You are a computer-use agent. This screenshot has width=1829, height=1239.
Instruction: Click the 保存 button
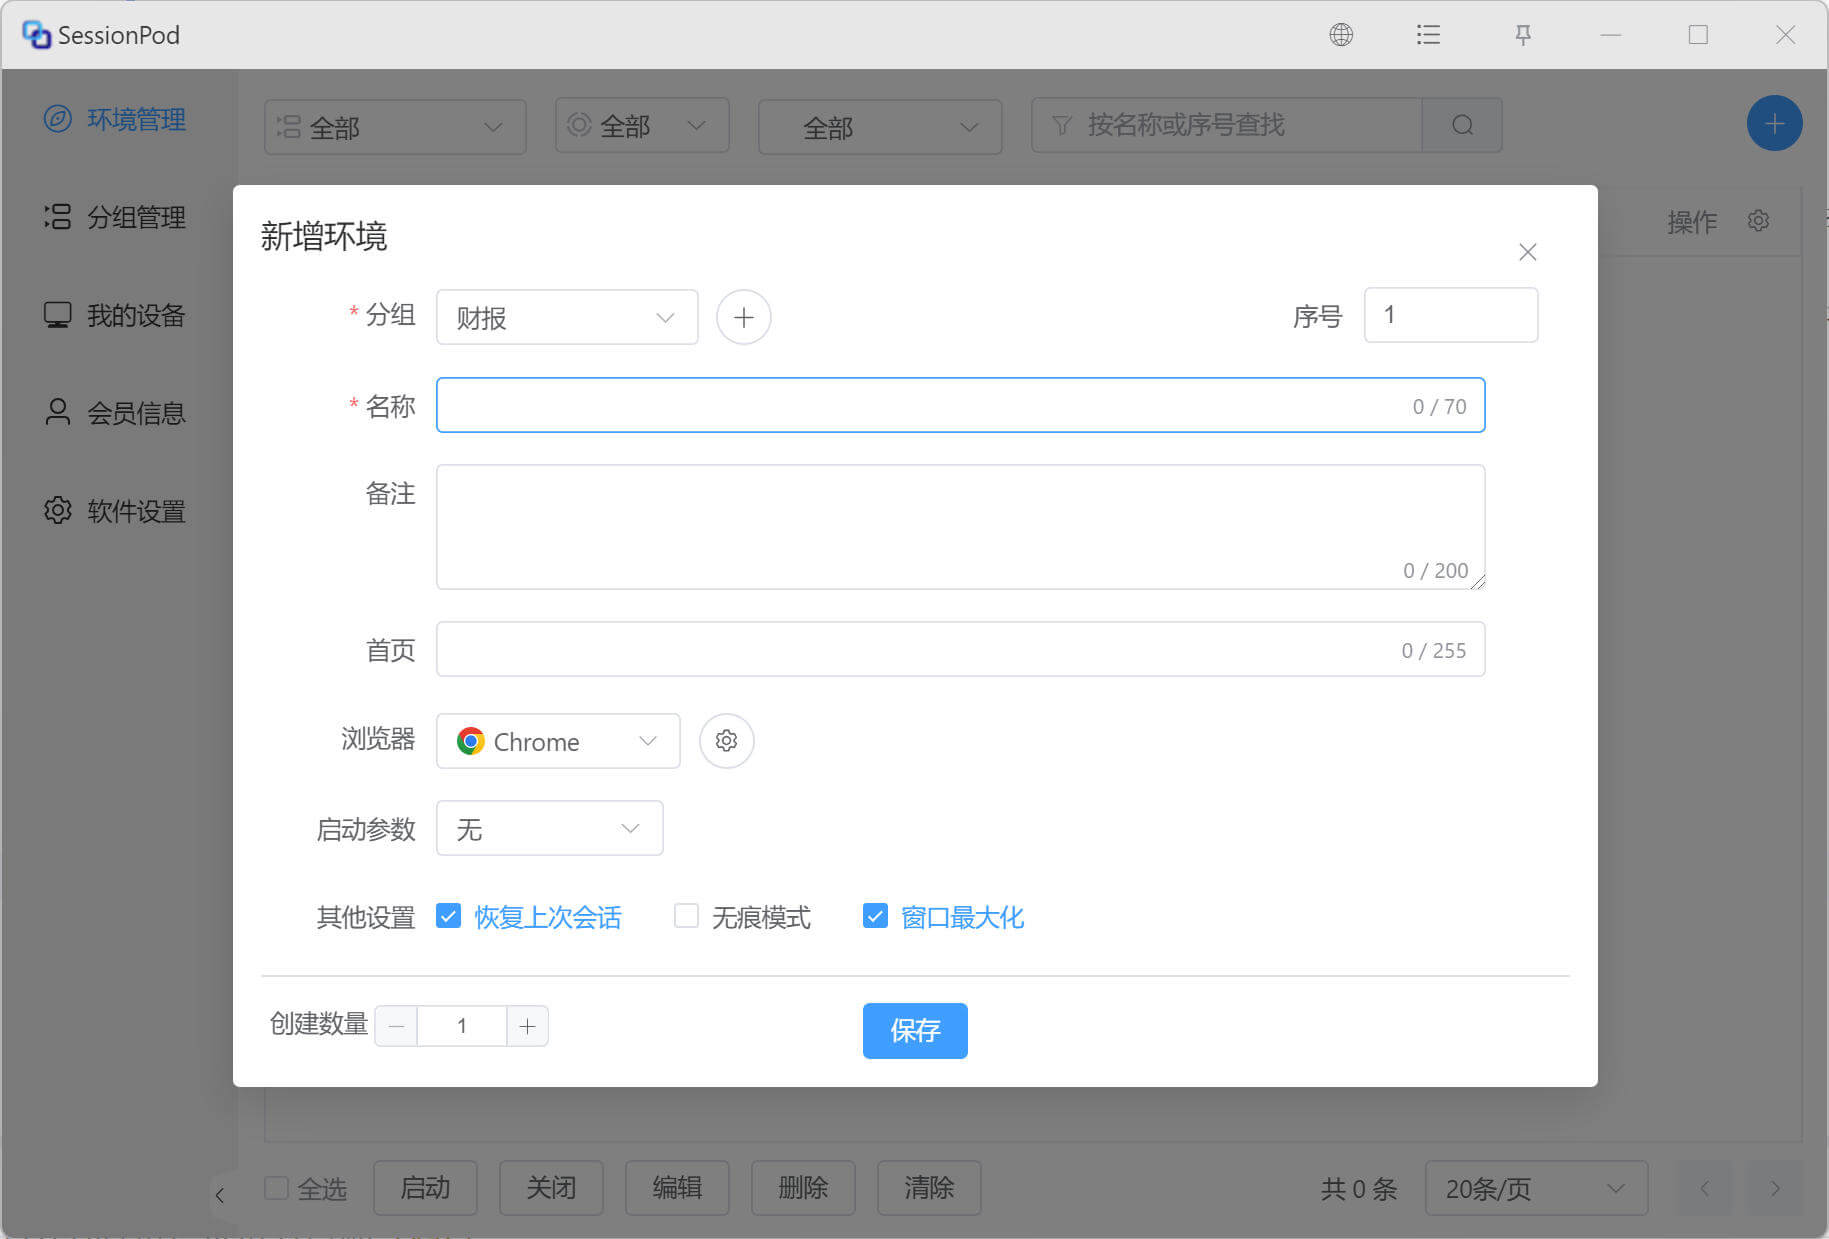[x=915, y=1030]
